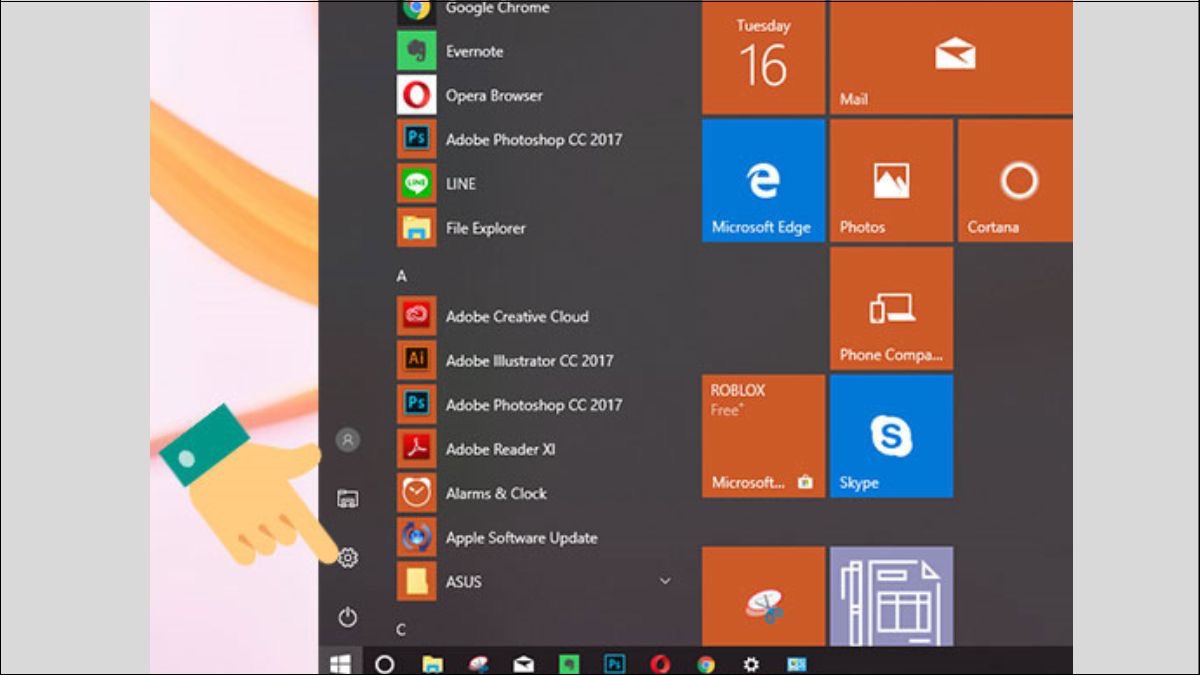Open the user account icon in Start rail
The width and height of the screenshot is (1200, 675).
(348, 440)
